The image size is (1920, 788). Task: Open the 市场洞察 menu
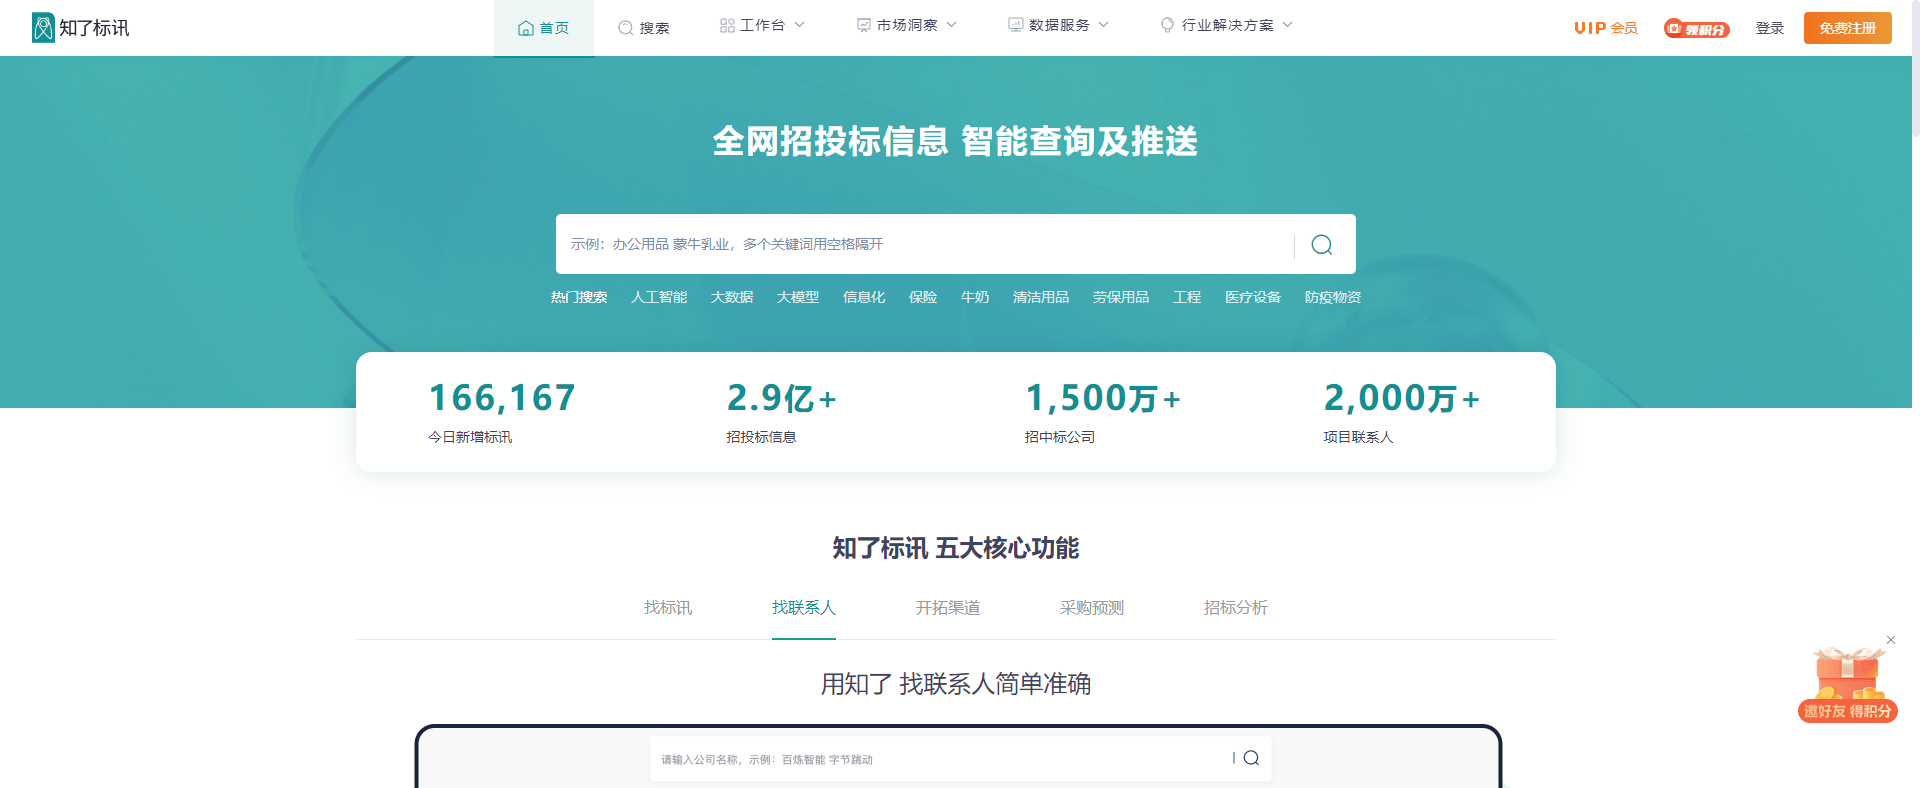pos(907,25)
